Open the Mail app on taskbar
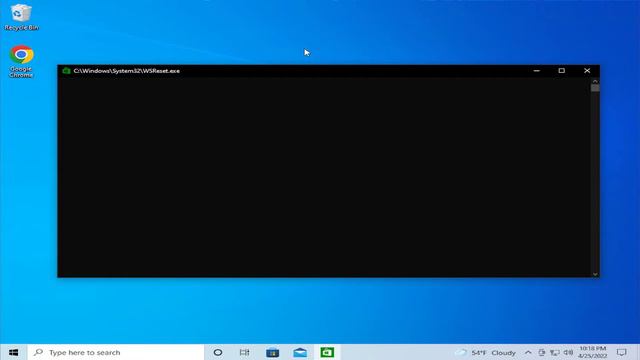This screenshot has height=360, width=640. [x=300, y=352]
